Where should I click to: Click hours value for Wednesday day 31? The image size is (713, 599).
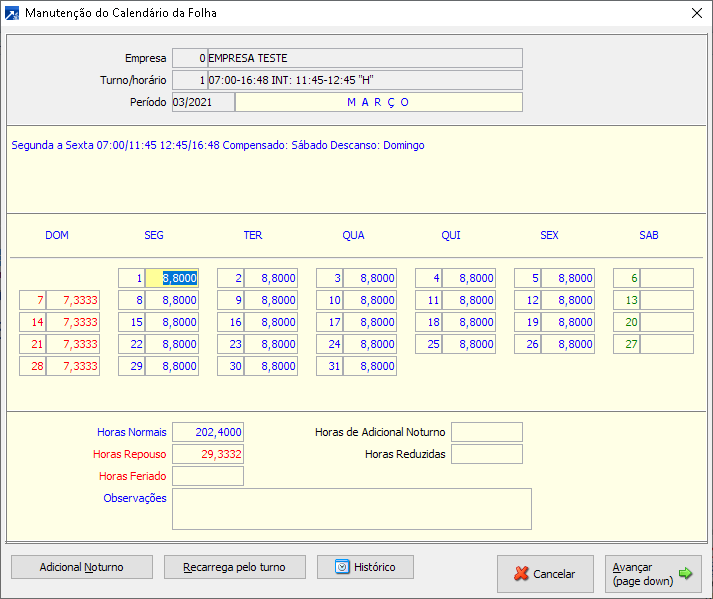click(x=370, y=366)
